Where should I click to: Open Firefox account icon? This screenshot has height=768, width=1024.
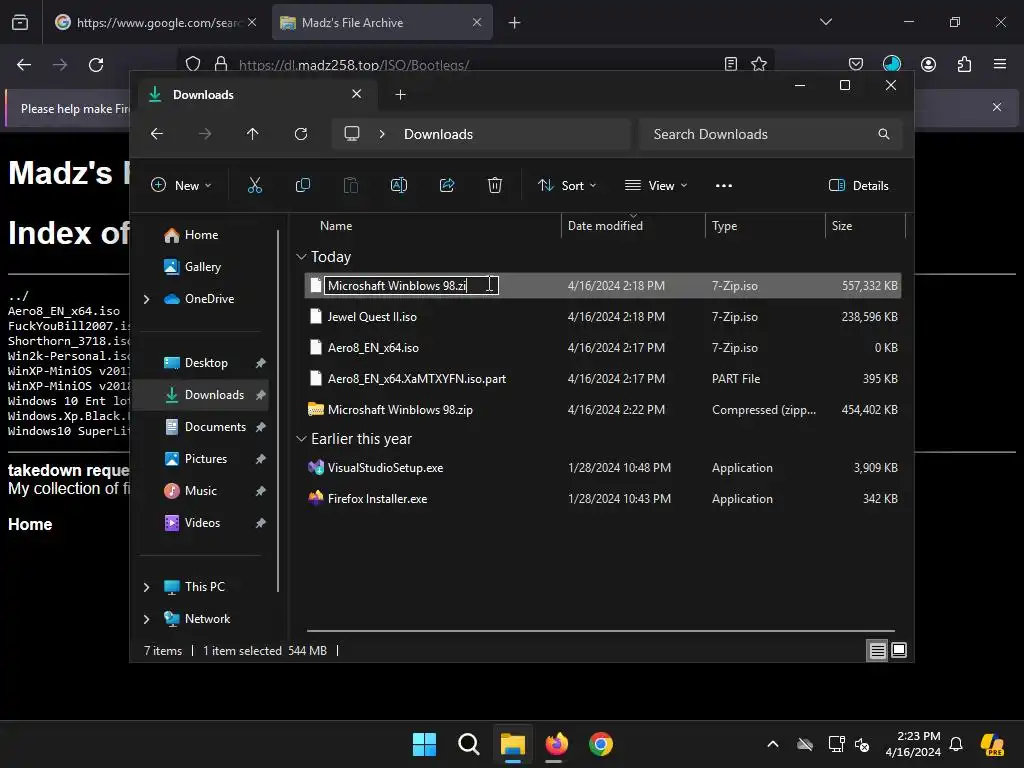coord(929,64)
